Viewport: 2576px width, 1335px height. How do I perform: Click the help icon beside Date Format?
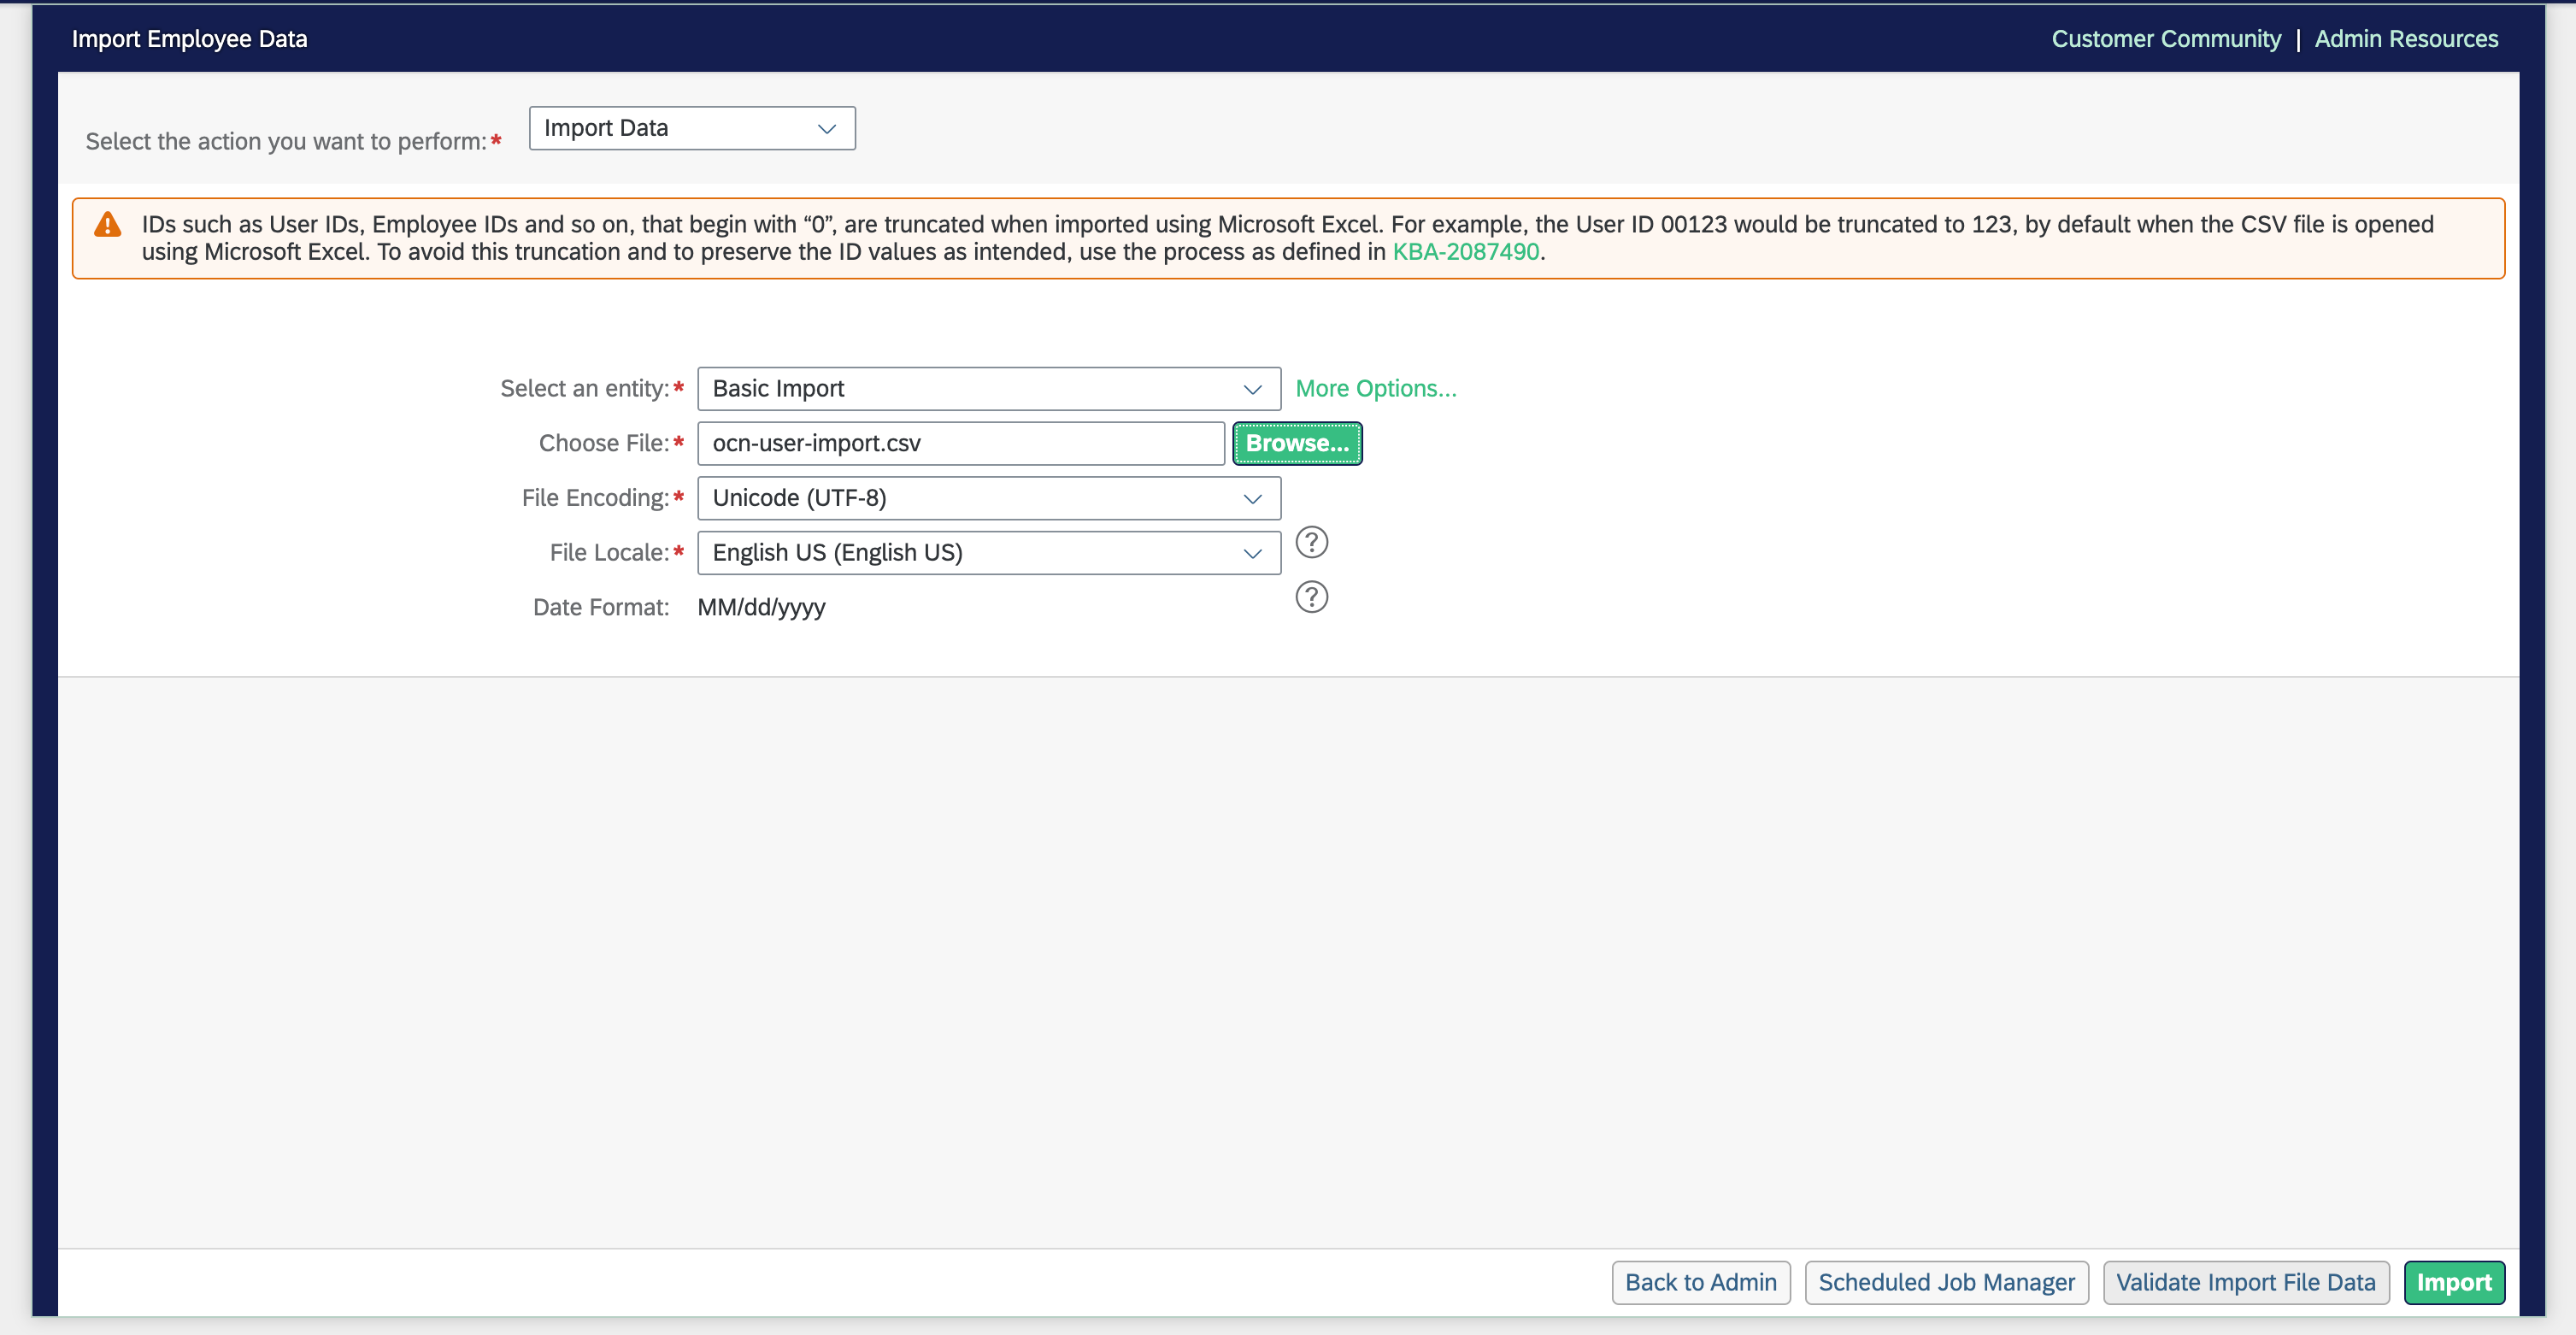coord(1311,597)
